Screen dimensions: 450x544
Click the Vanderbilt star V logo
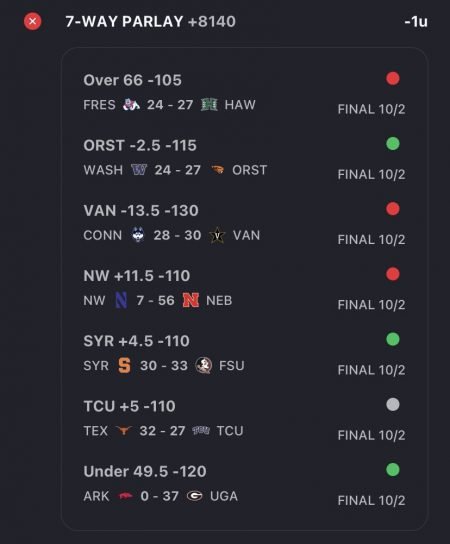[x=218, y=235]
